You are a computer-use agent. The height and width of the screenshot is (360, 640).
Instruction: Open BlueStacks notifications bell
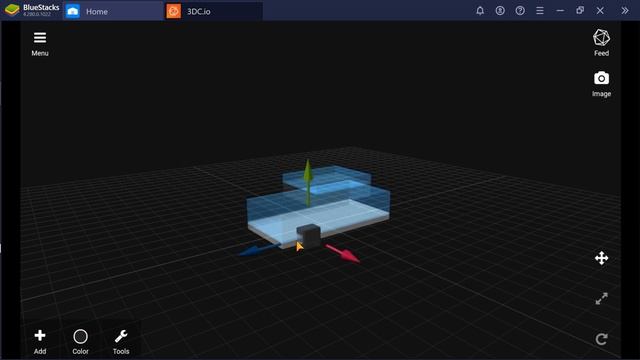480,11
